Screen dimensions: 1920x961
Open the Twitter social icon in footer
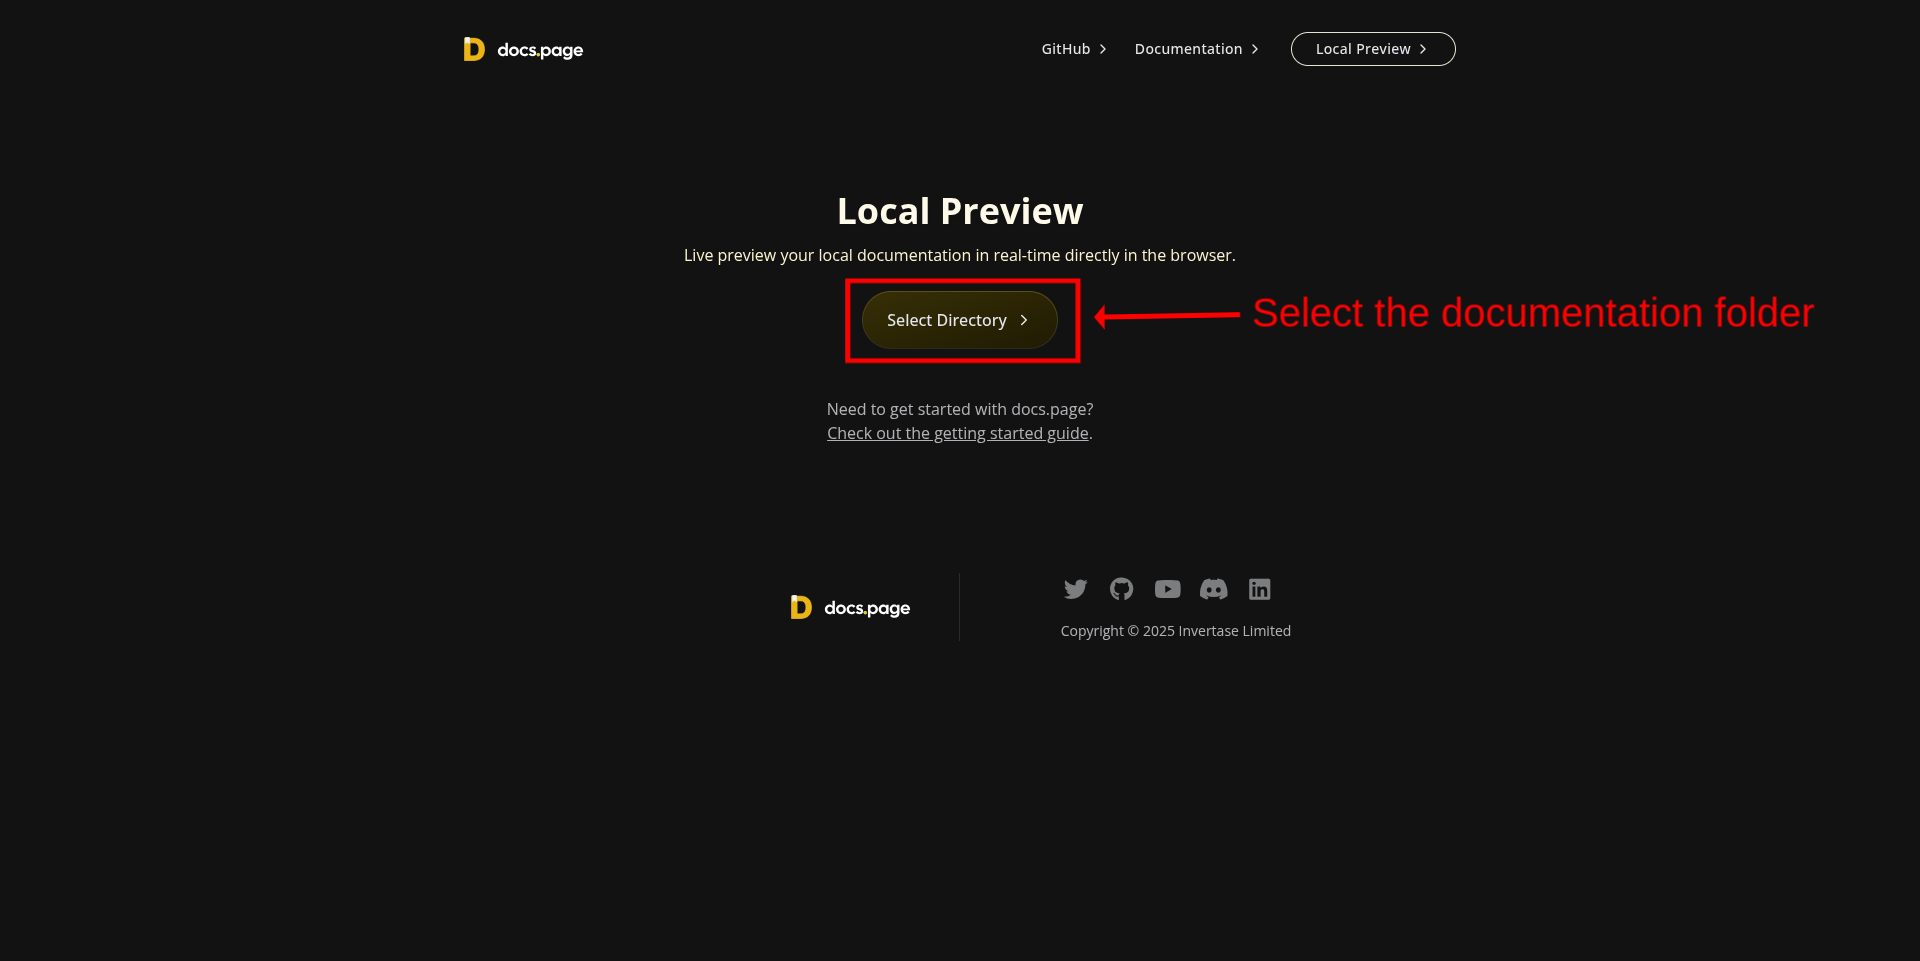pyautogui.click(x=1075, y=589)
